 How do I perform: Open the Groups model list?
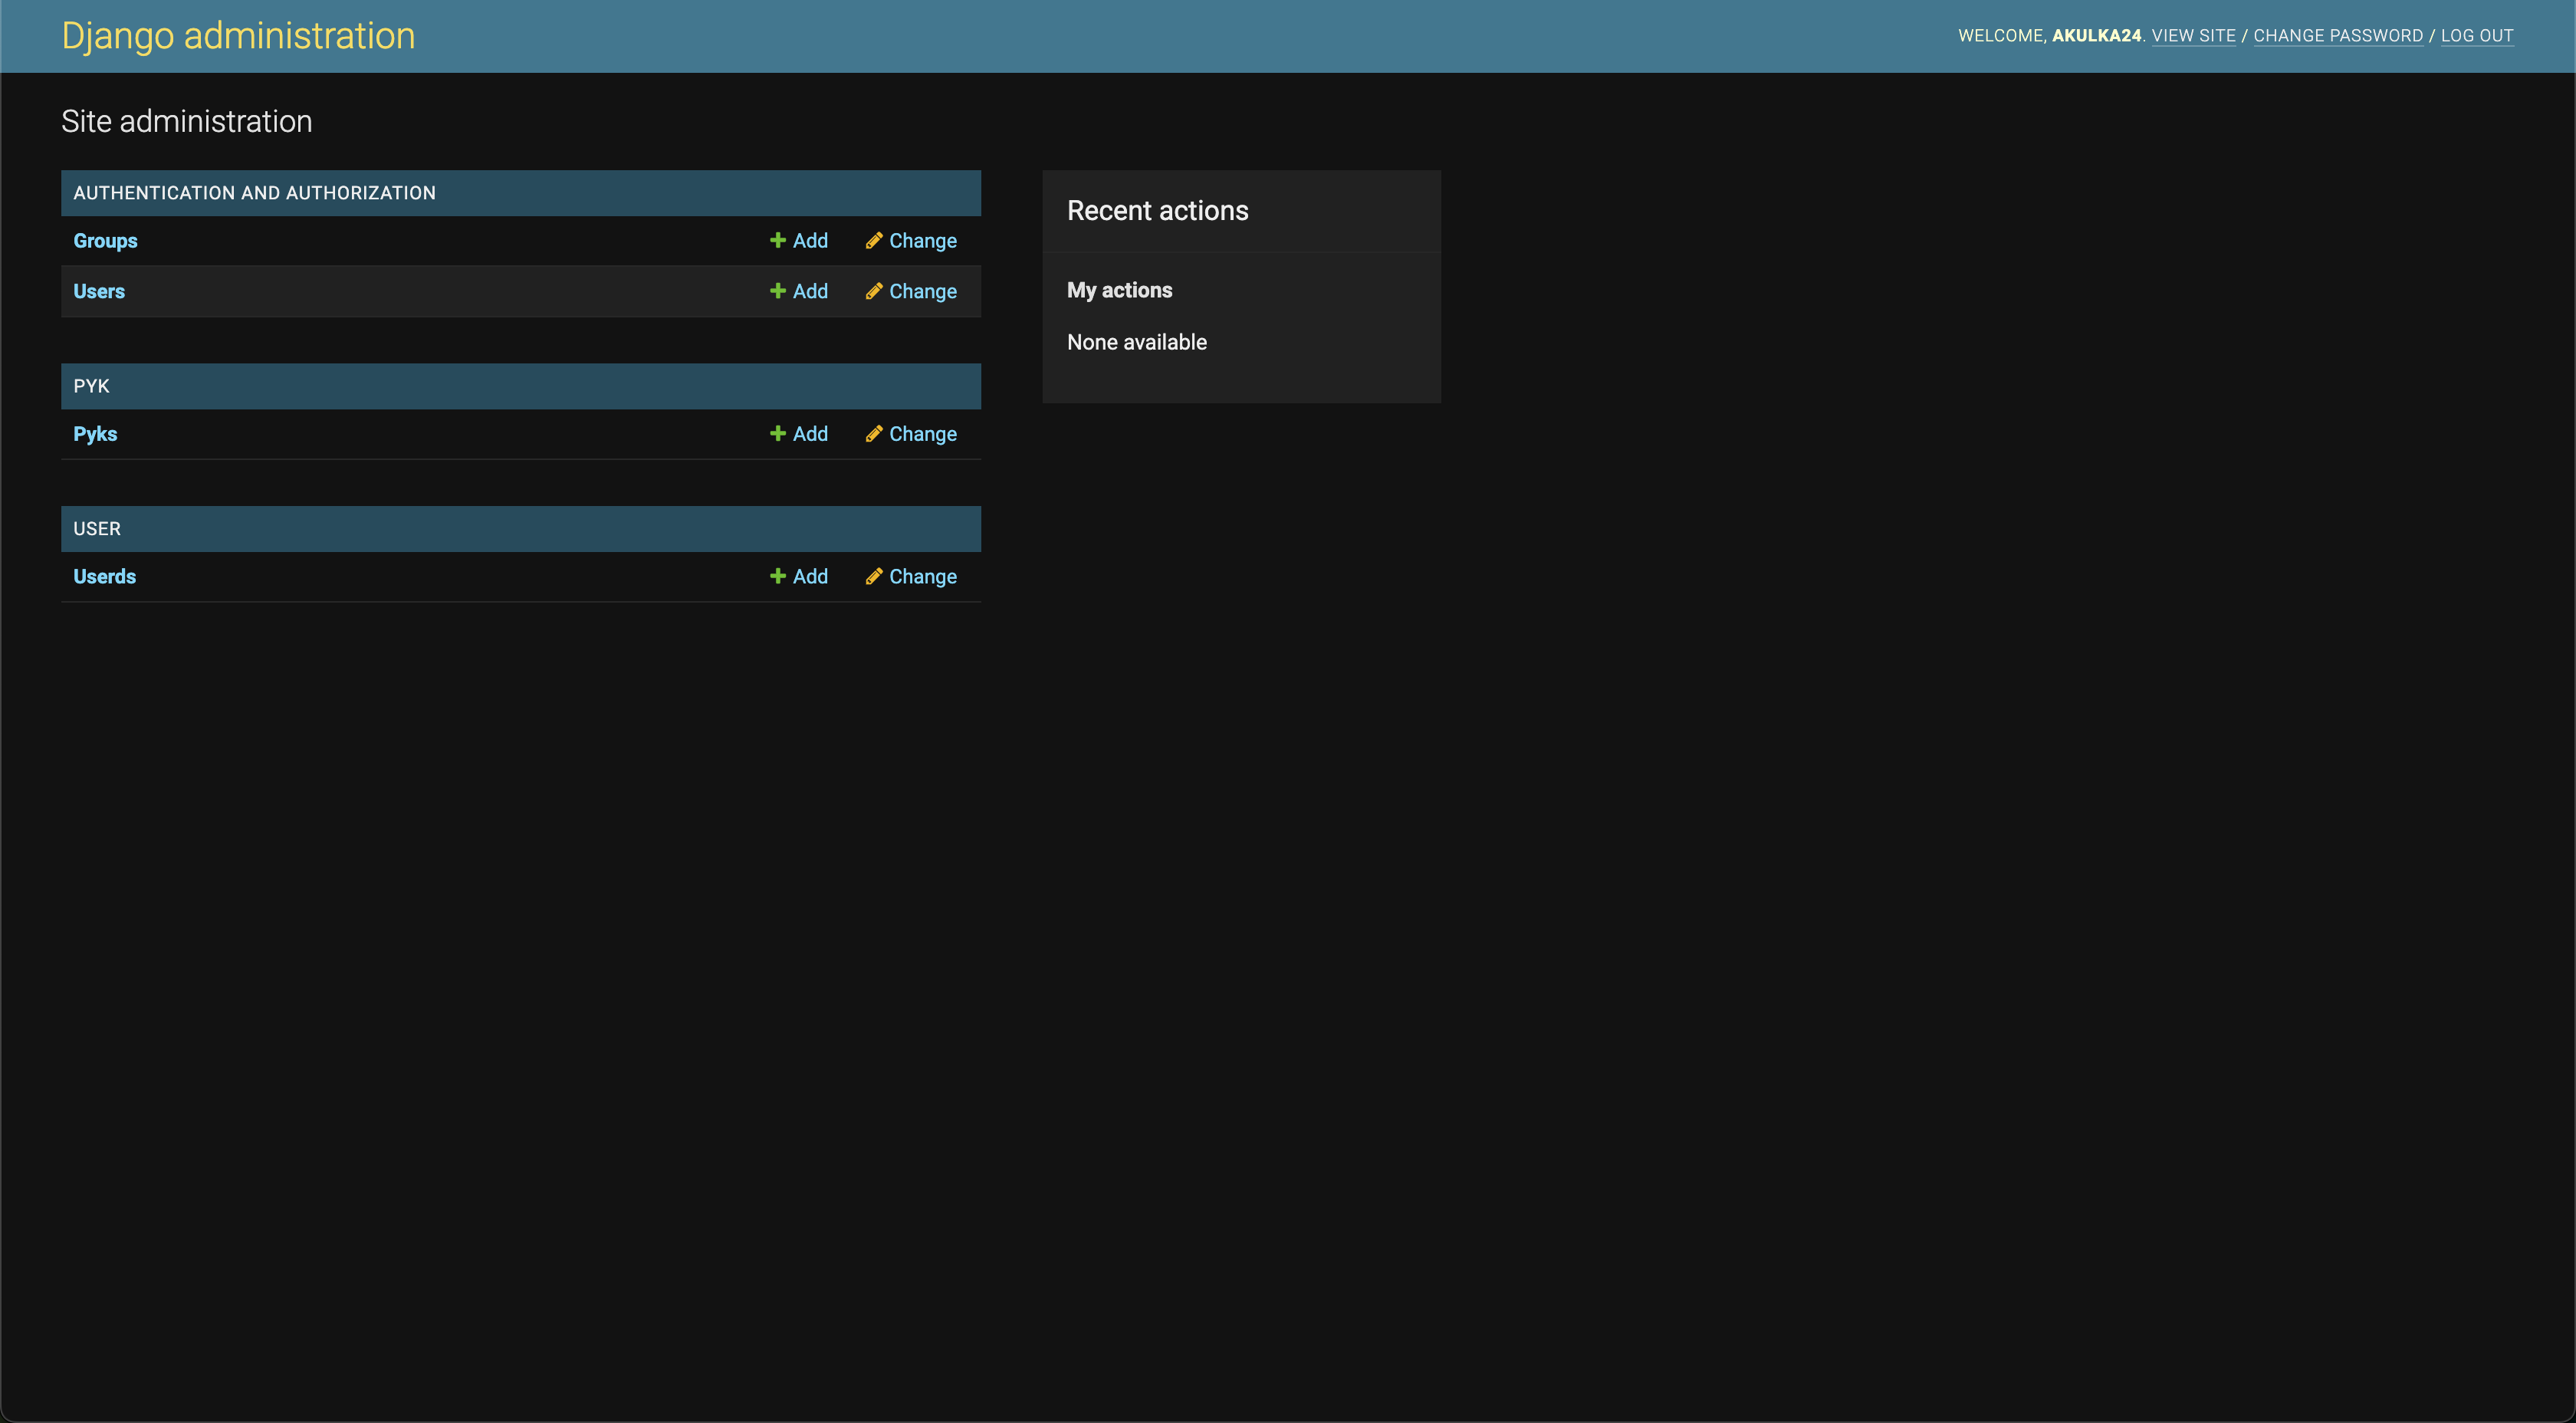click(105, 241)
